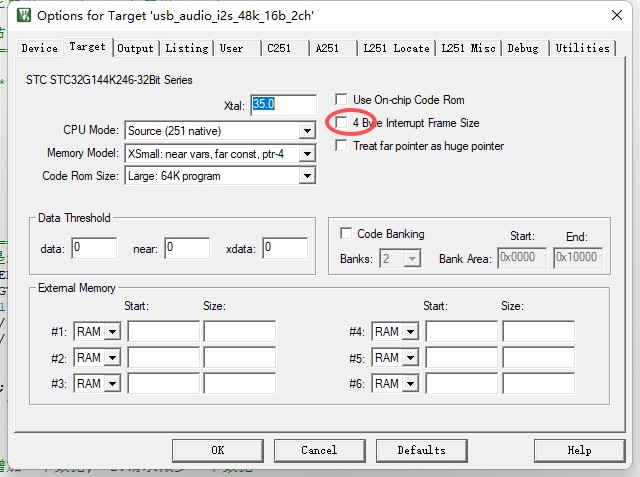
Task: Open the Banks count dropdown
Action: pos(400,258)
